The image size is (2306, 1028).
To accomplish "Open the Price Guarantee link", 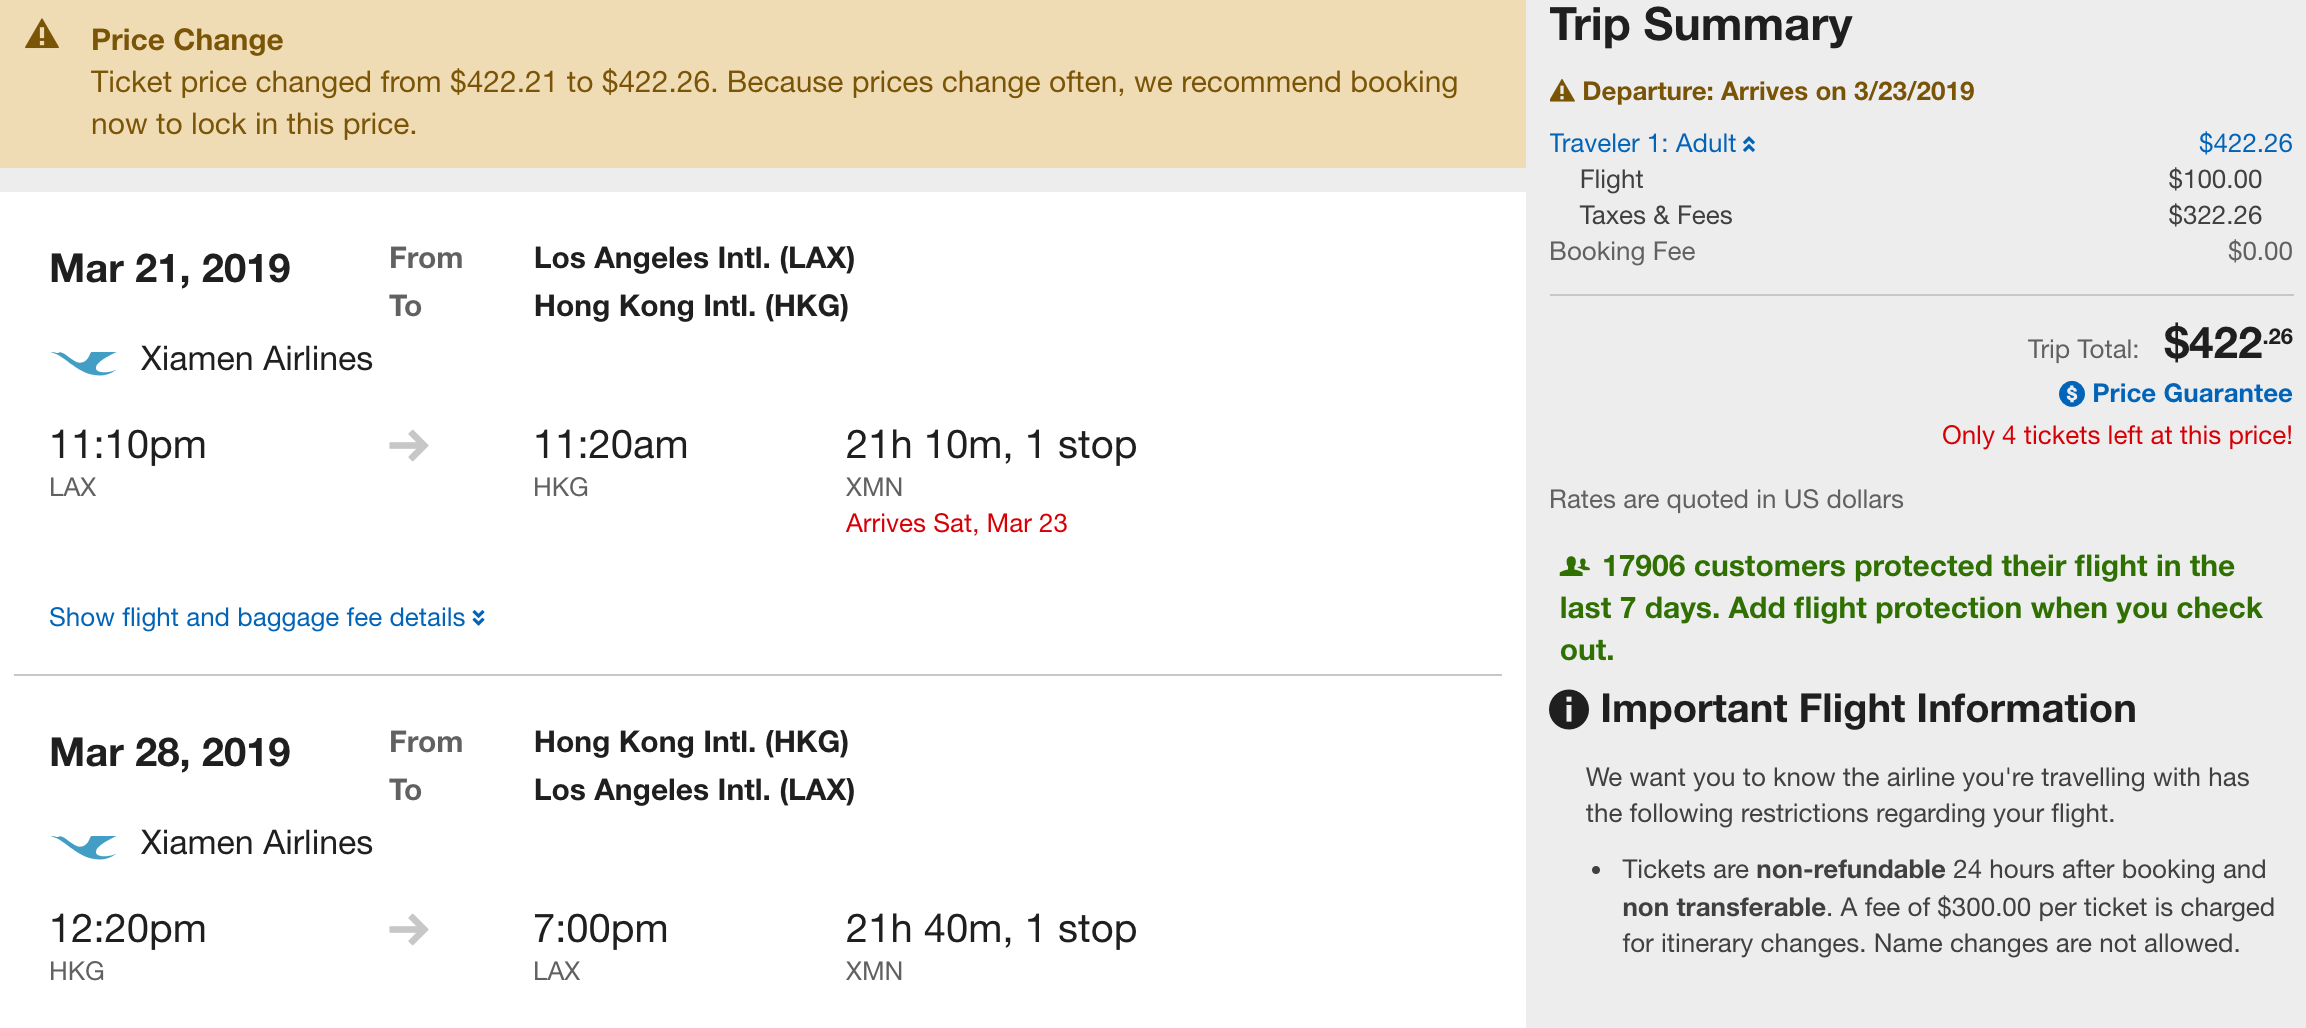I will click(x=2191, y=394).
